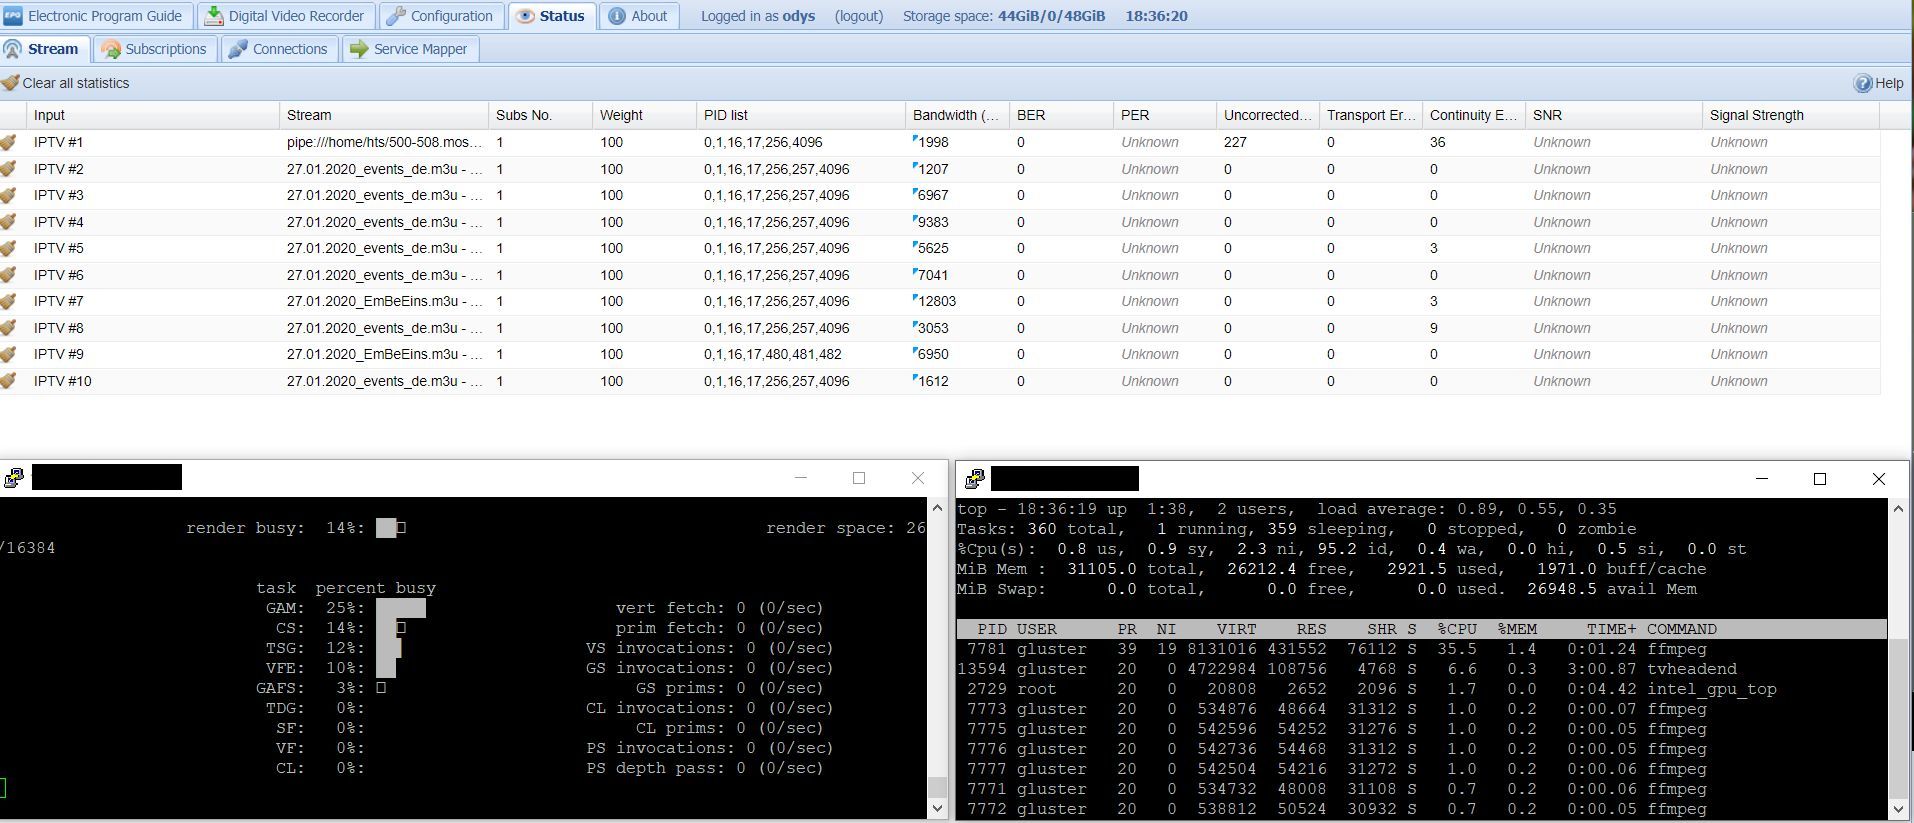The width and height of the screenshot is (1914, 823).
Task: Click the wrench icon on Configuration tab
Action: 396,16
